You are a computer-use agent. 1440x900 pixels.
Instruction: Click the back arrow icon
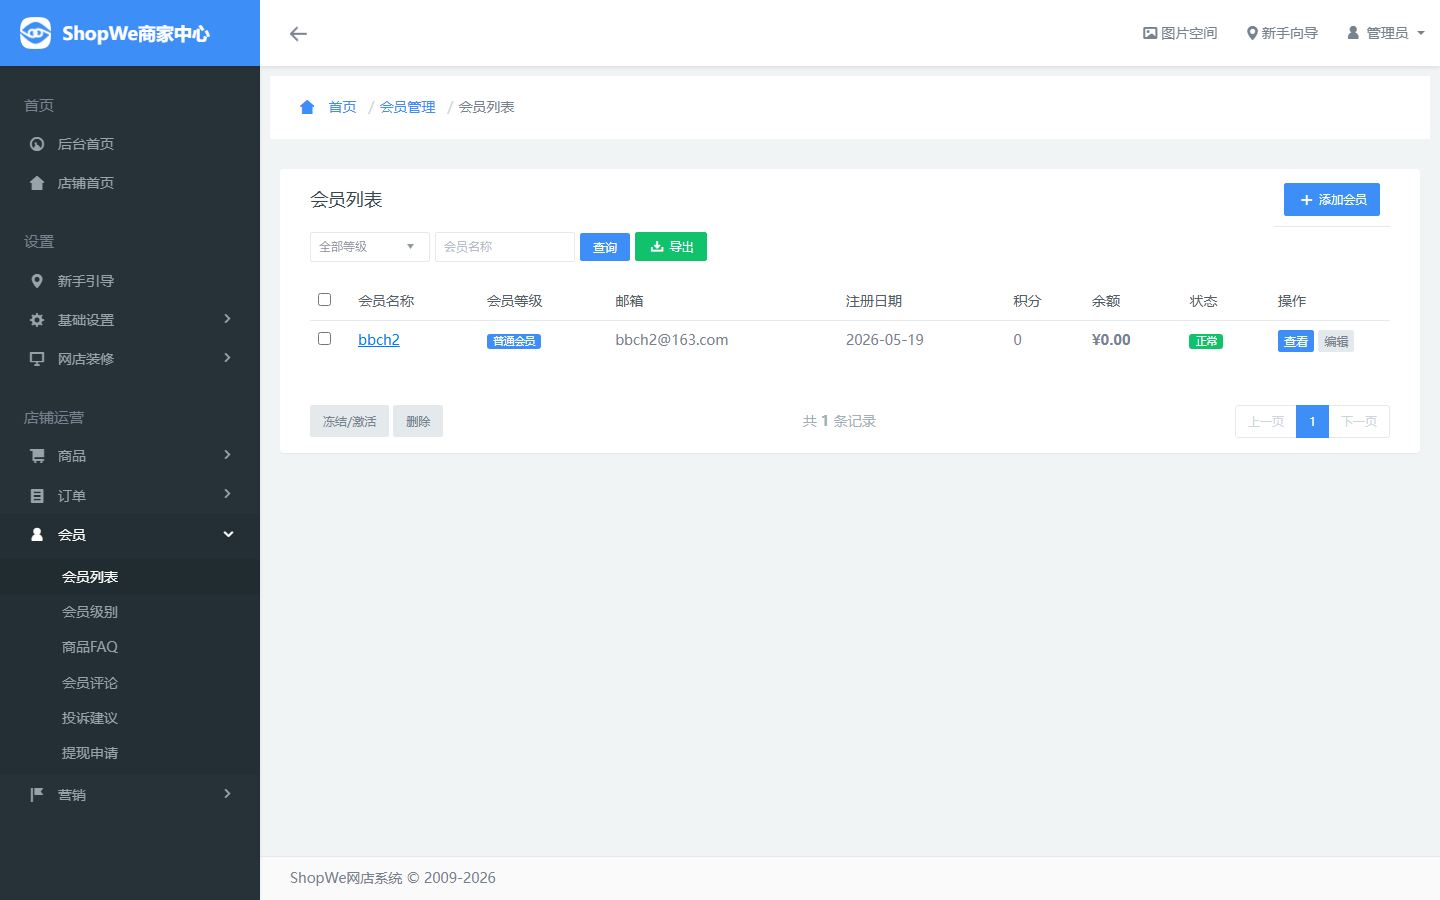click(298, 34)
